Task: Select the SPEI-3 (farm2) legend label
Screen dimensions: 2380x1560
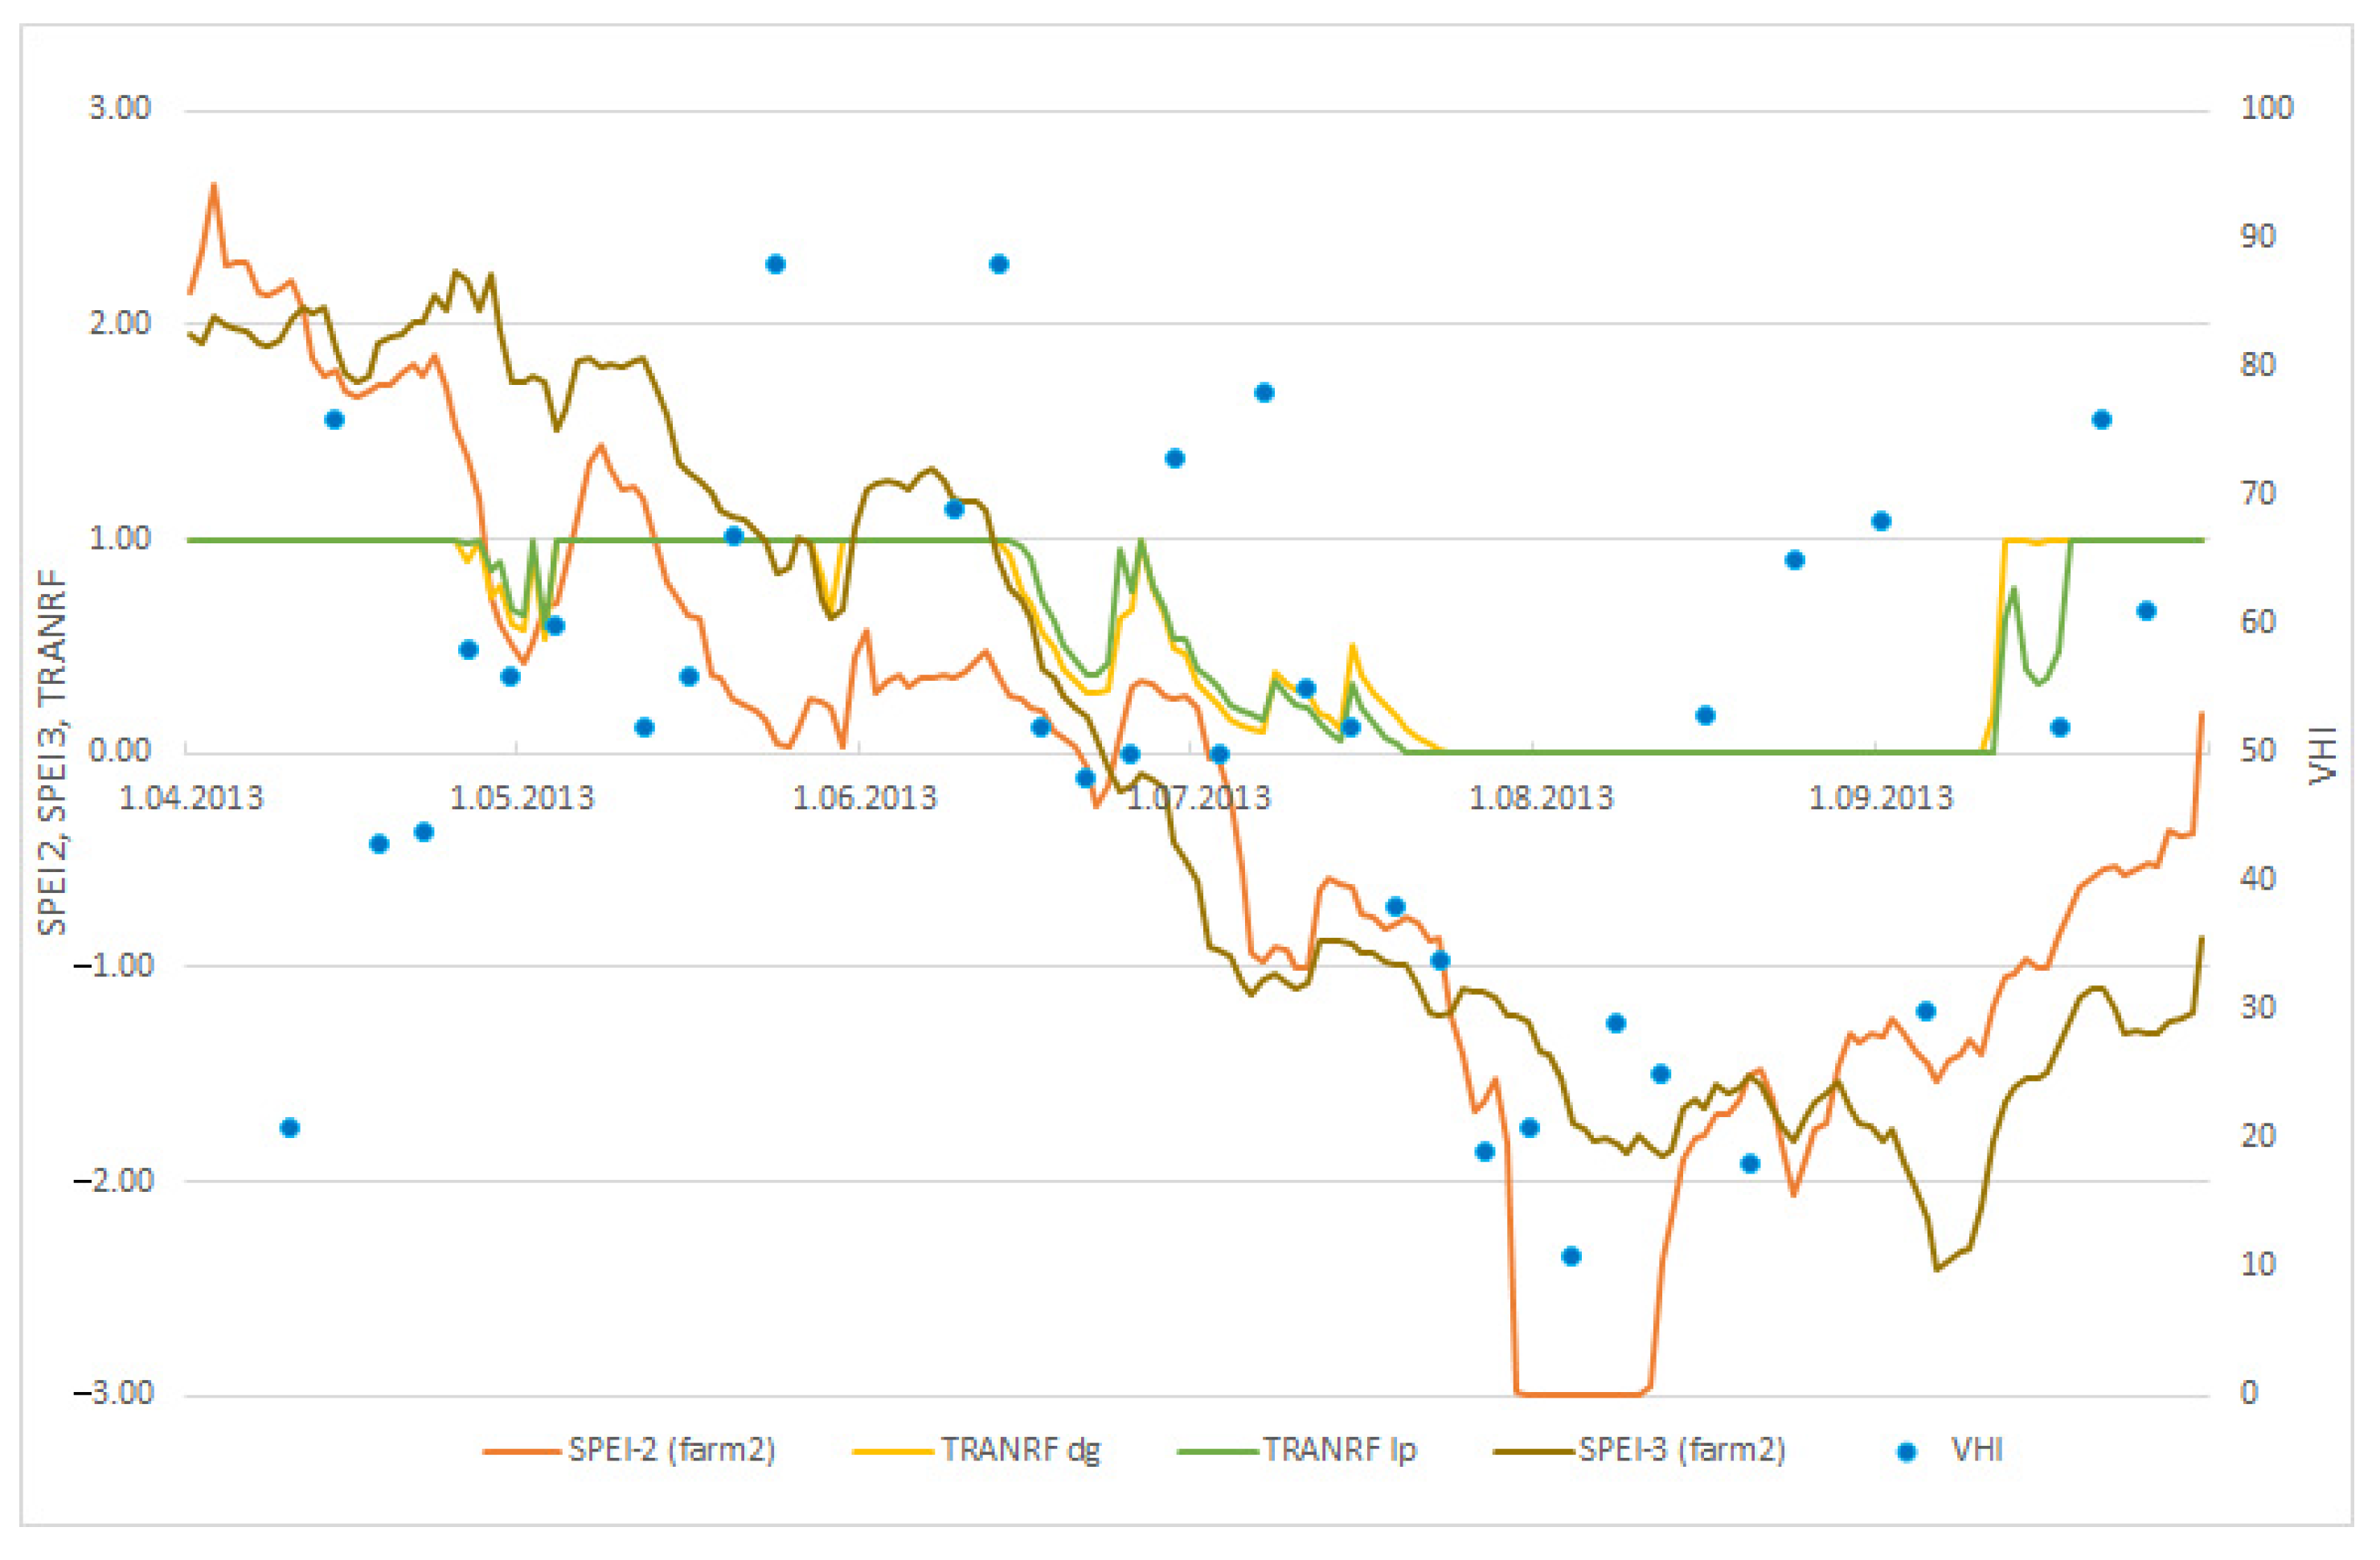Action: click(x=1681, y=1449)
